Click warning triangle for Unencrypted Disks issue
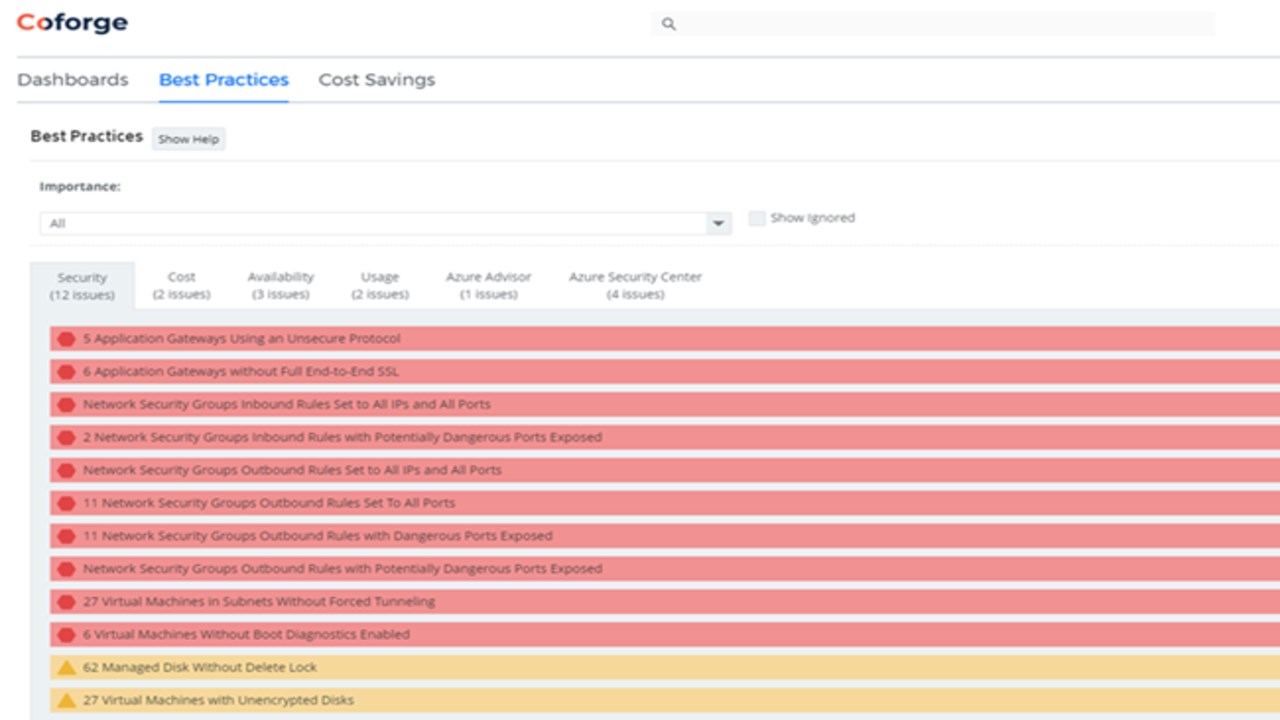This screenshot has height=720, width=1280. pyautogui.click(x=66, y=700)
